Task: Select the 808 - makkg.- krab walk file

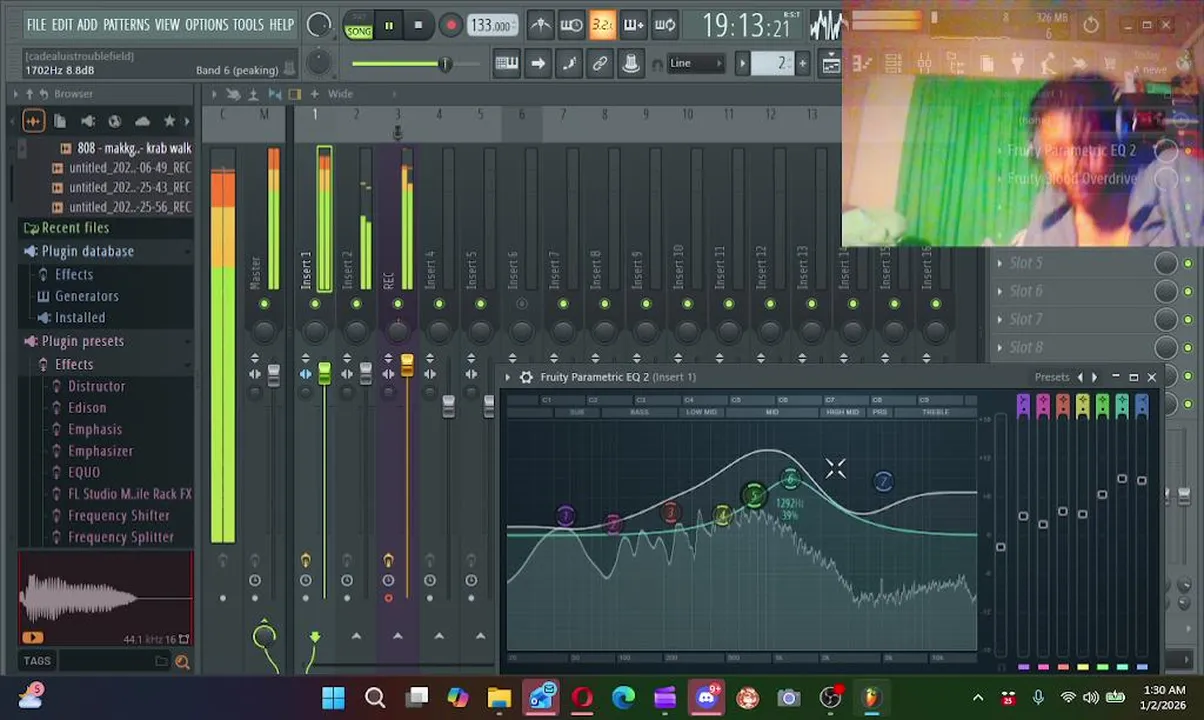Action: pos(134,148)
